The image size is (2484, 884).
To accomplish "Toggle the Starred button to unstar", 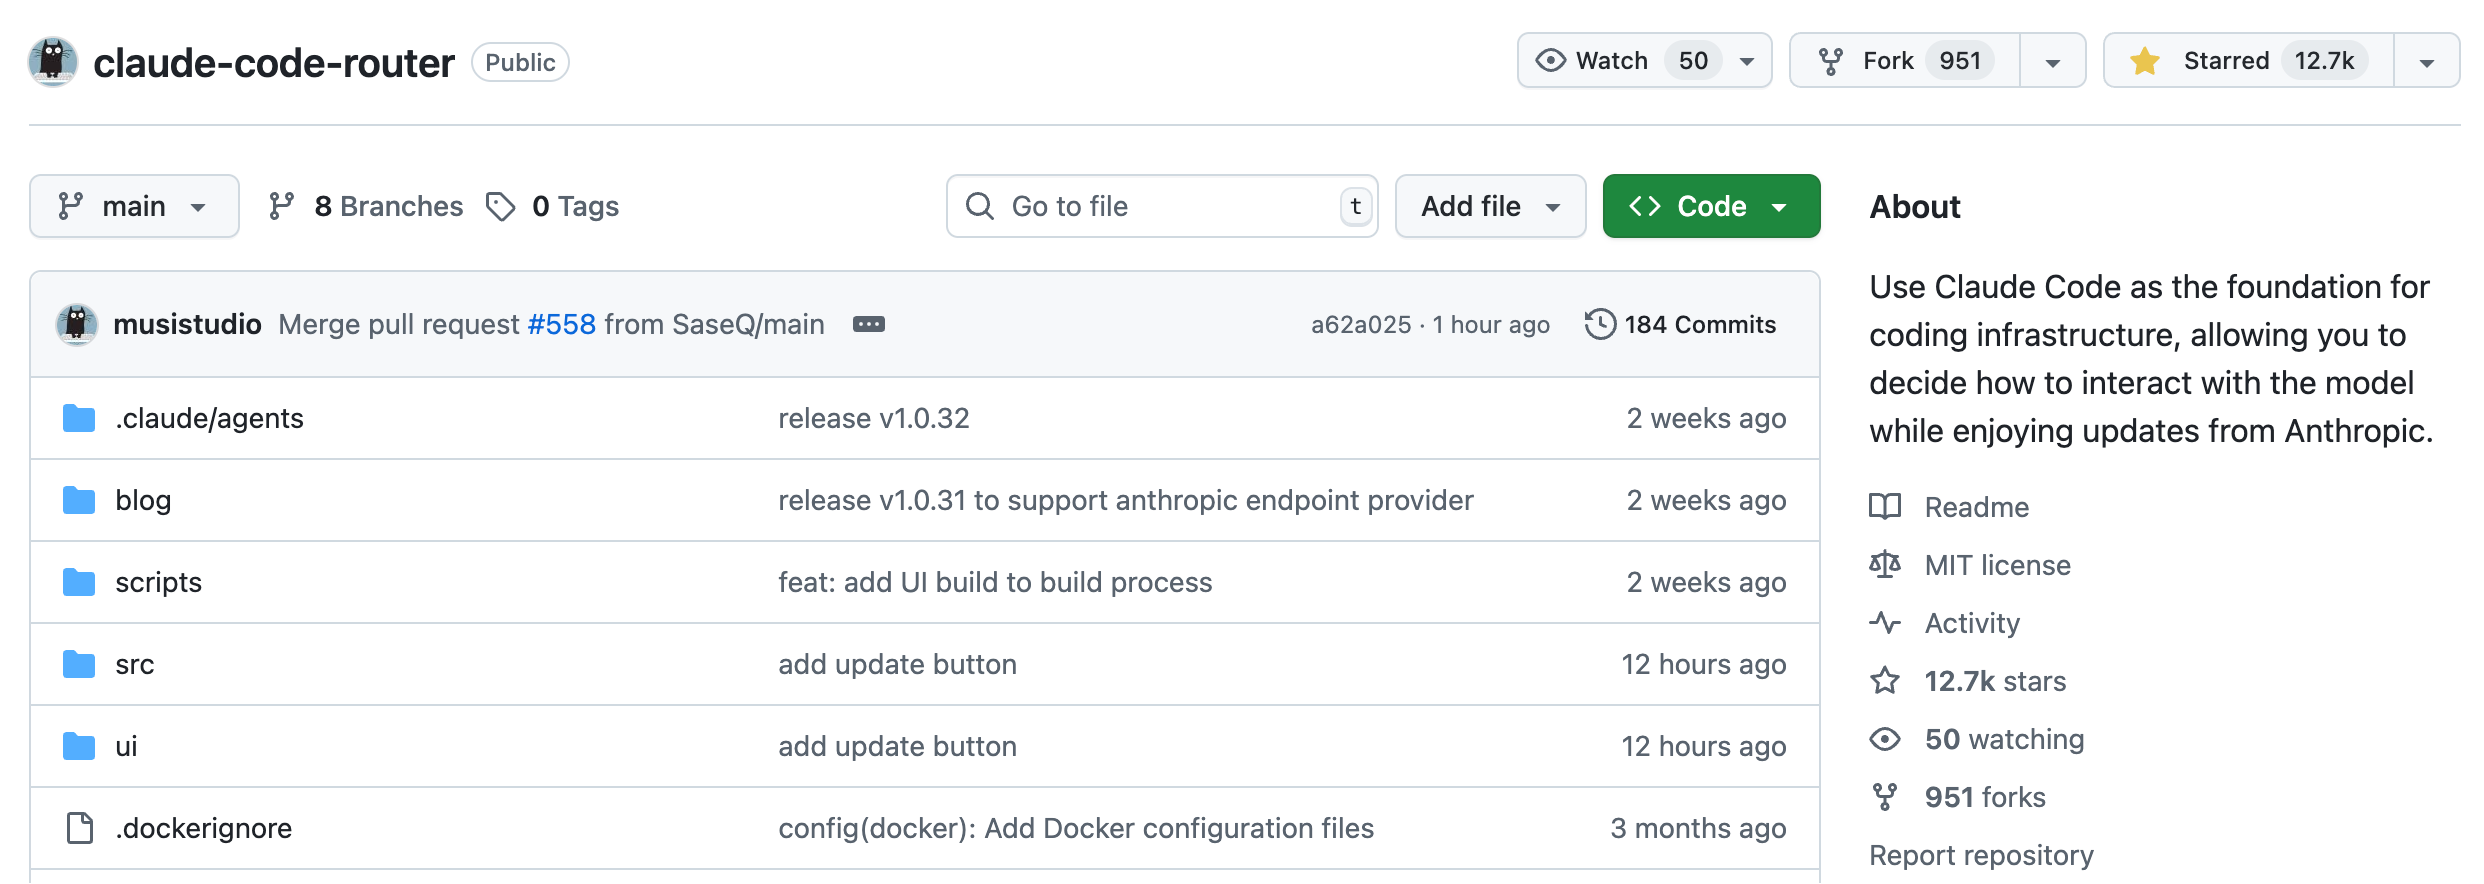I will click(2249, 61).
